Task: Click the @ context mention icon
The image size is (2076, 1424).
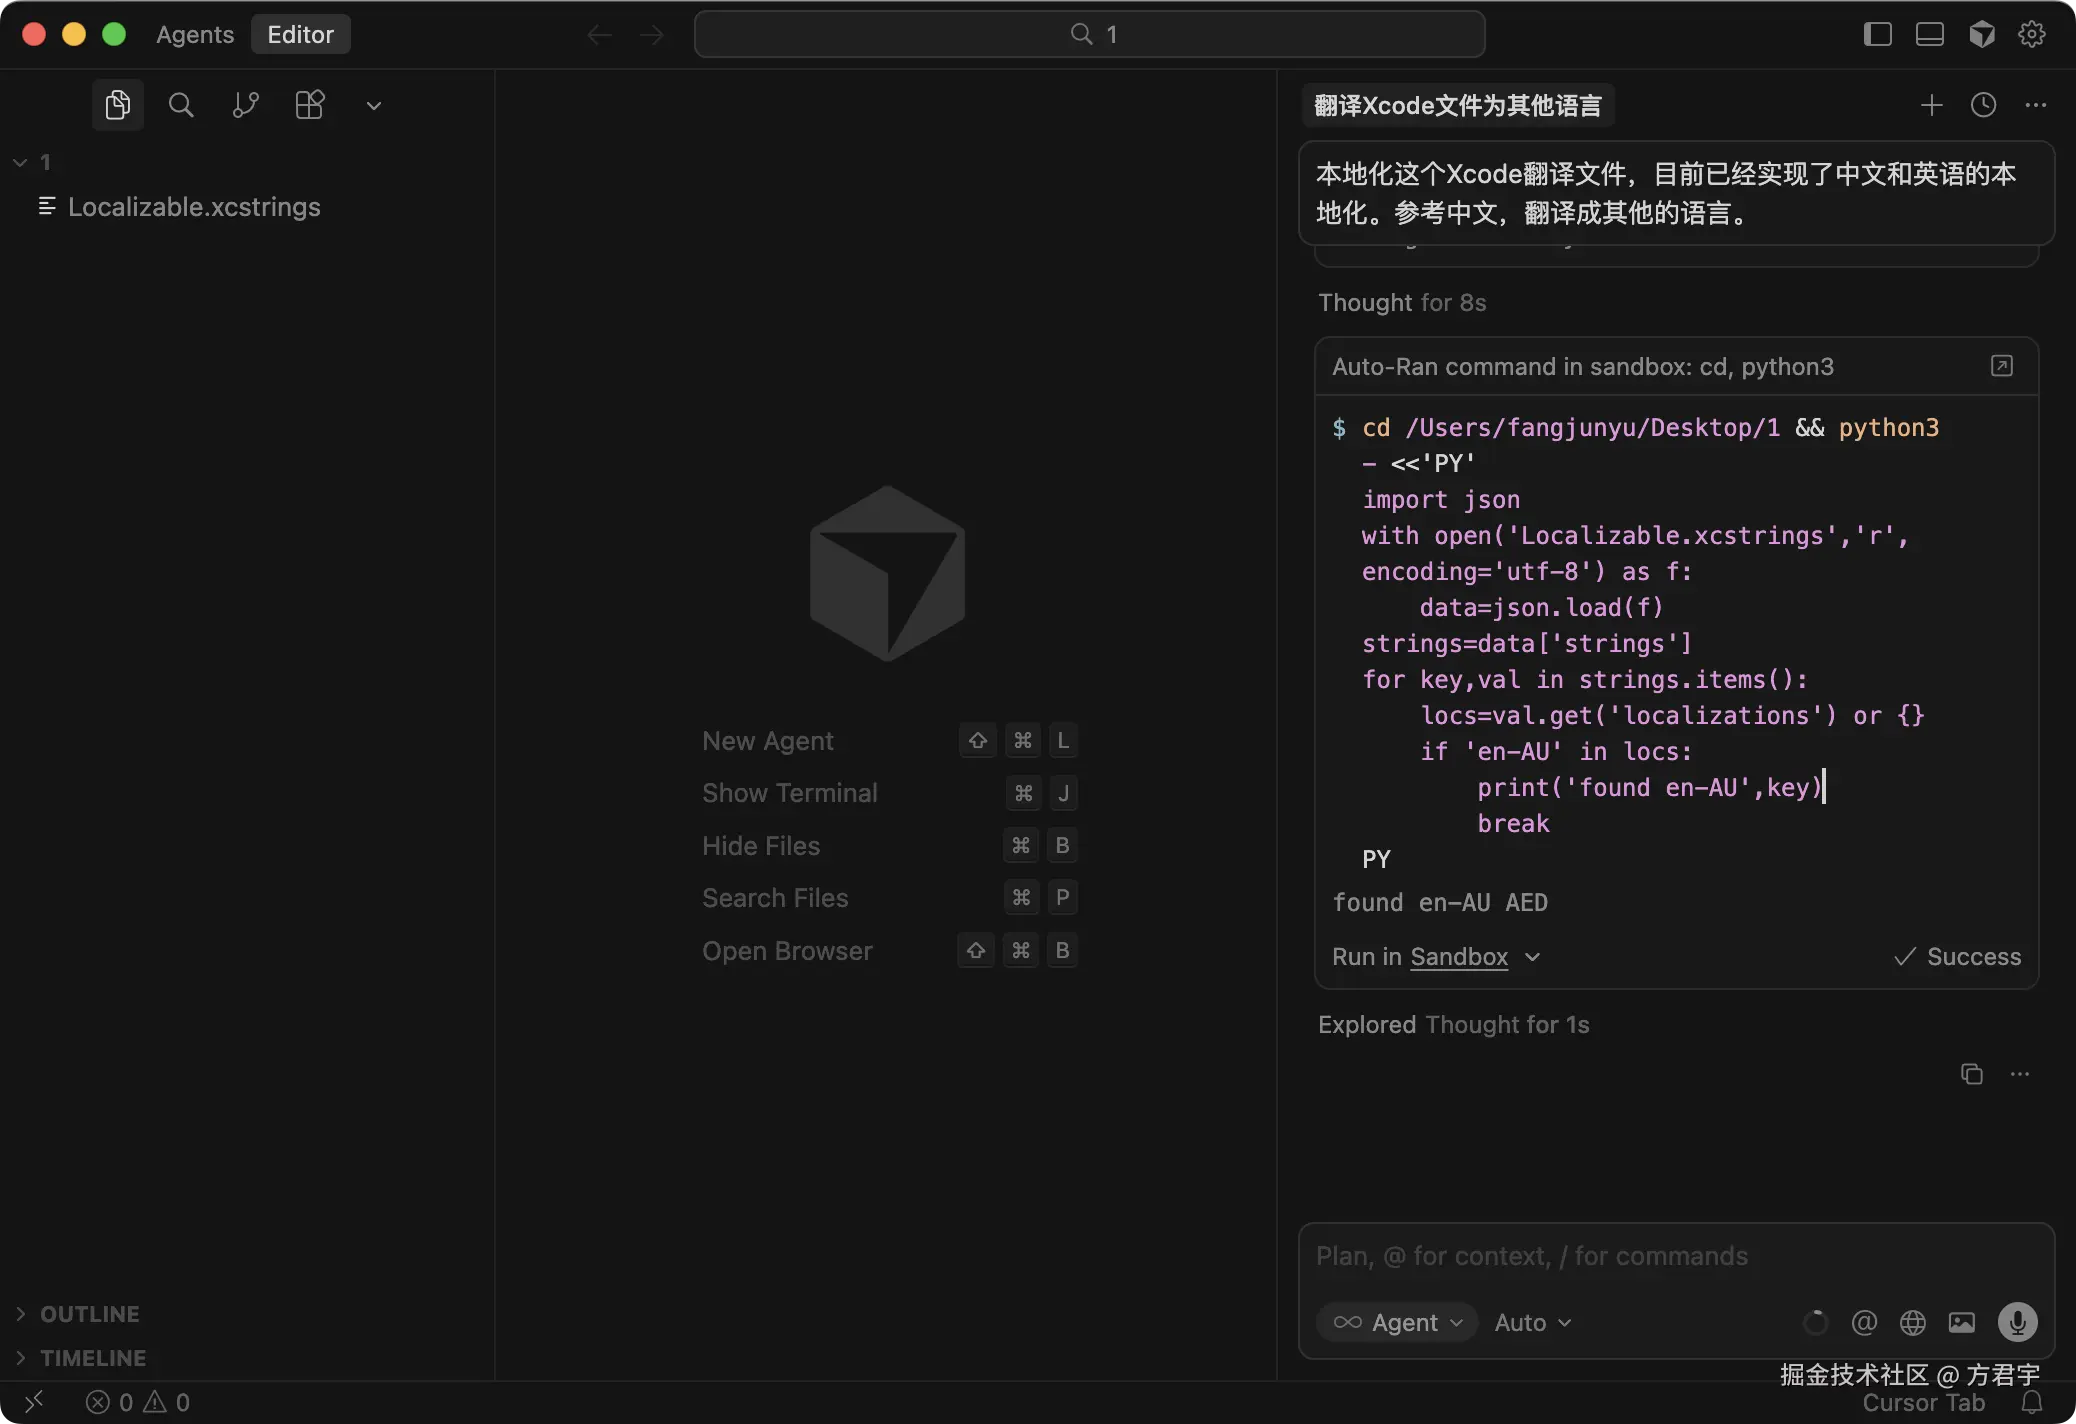Action: (1863, 1322)
